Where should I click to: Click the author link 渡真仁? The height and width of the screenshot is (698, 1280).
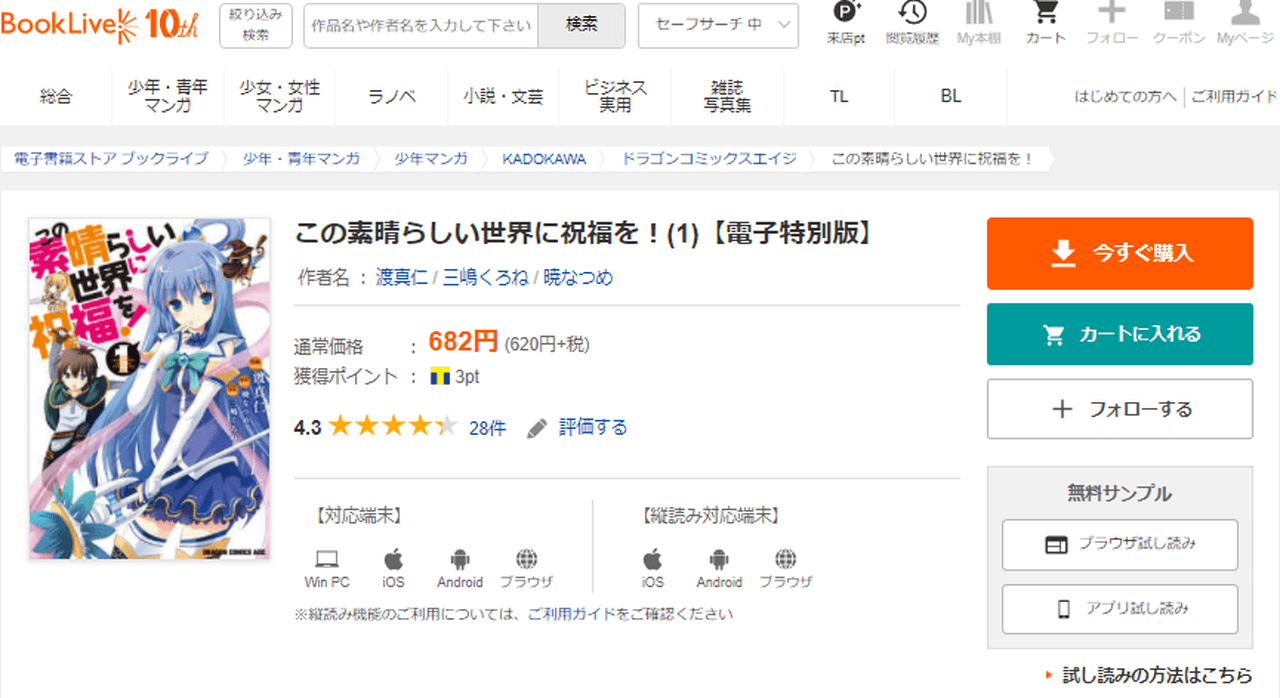click(x=401, y=277)
